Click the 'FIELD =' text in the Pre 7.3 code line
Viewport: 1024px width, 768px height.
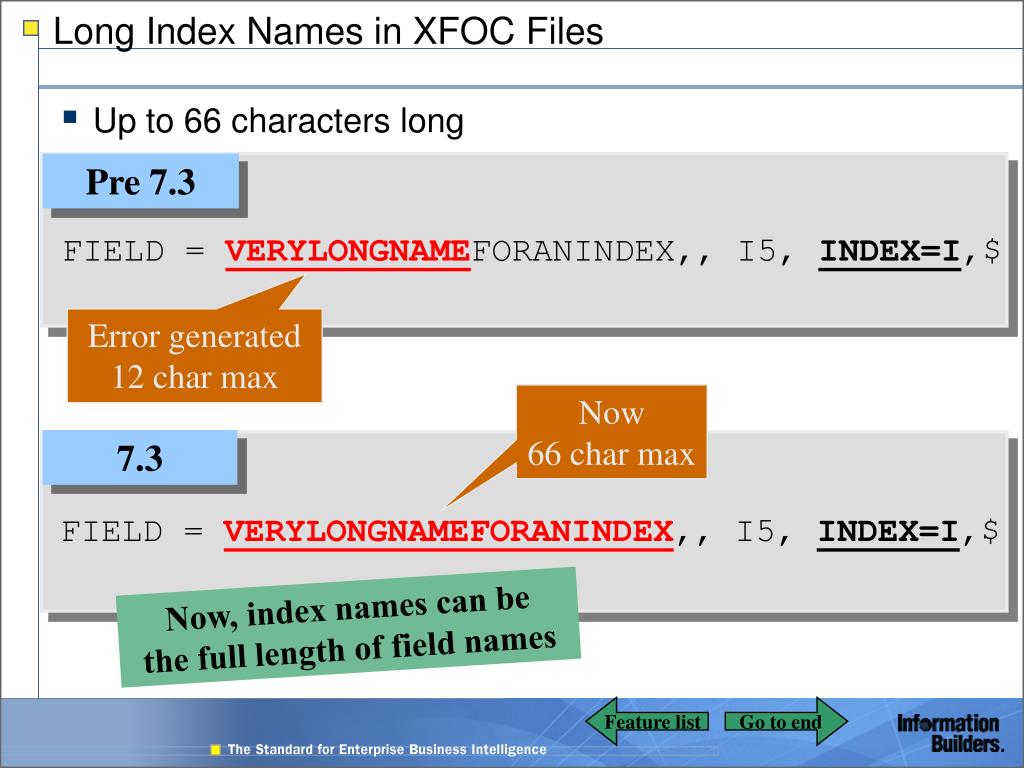(134, 251)
